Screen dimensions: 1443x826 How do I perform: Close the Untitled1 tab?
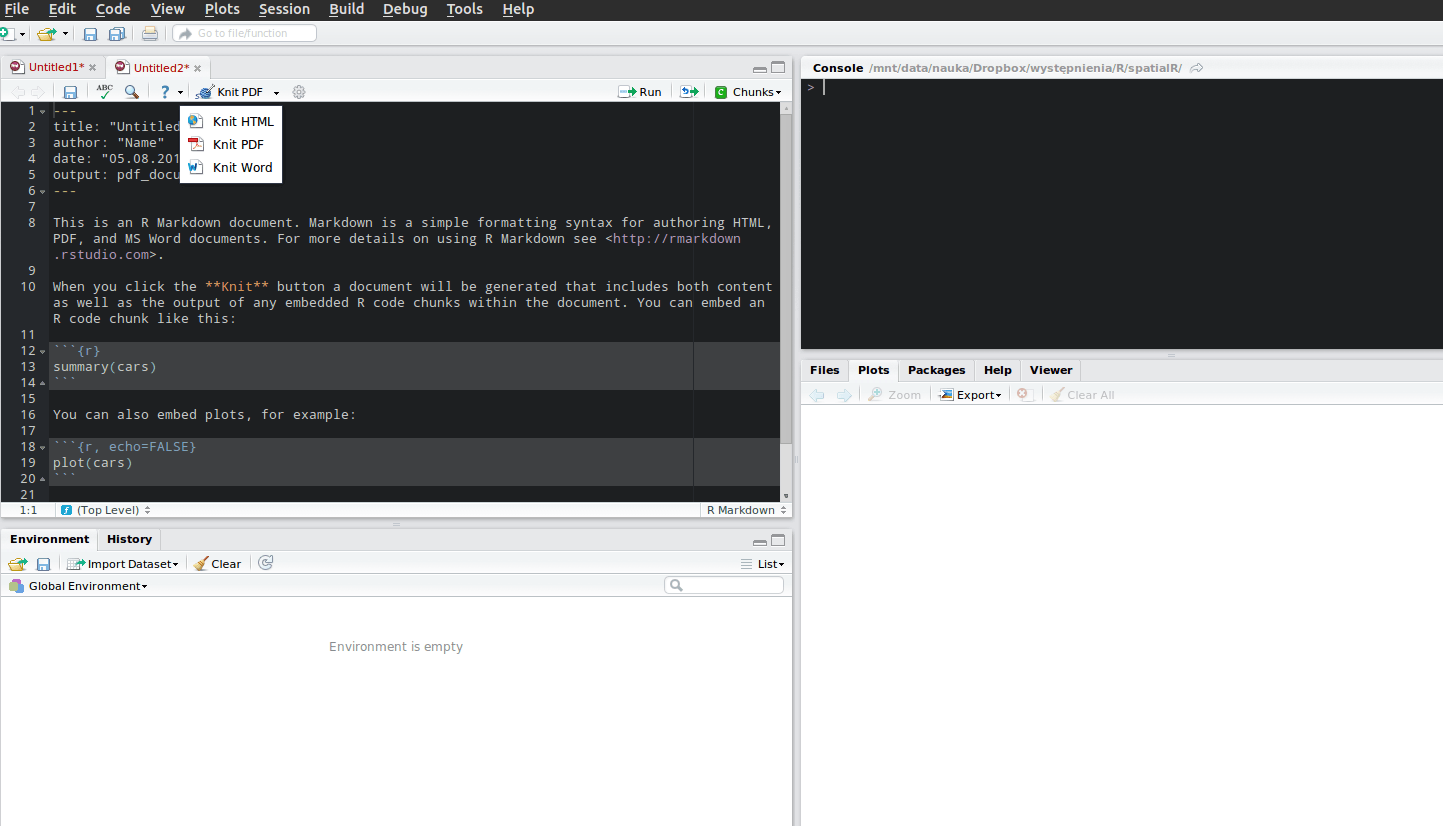click(93, 68)
